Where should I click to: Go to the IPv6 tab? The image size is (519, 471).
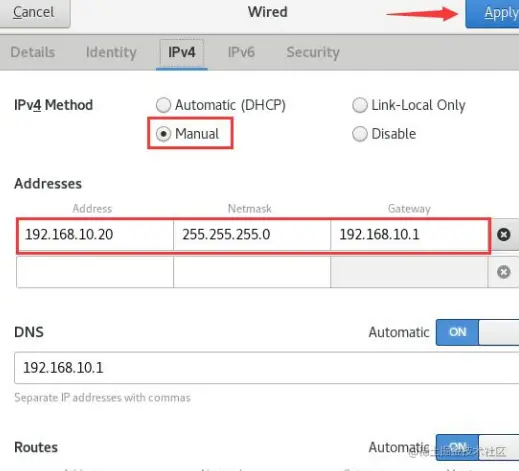pyautogui.click(x=241, y=52)
